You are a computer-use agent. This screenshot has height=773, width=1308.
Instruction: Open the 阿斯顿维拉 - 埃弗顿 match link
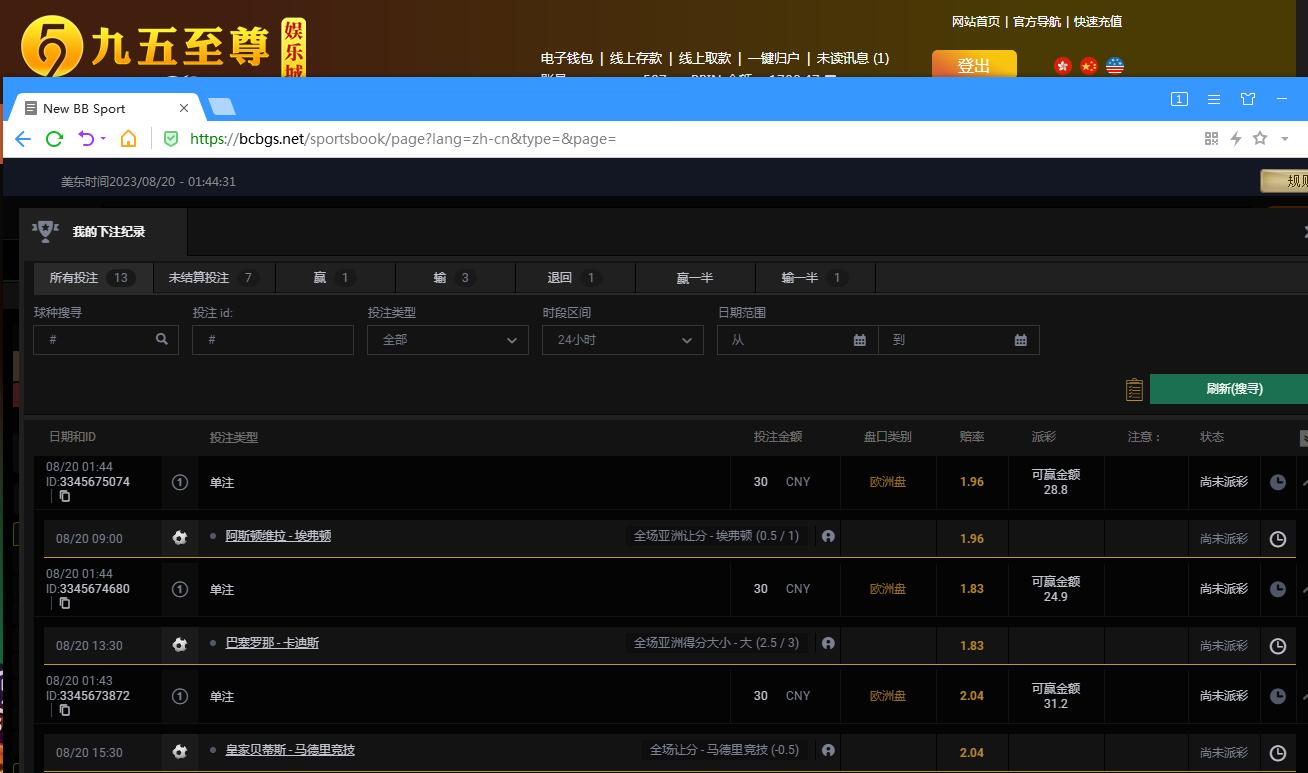coord(278,536)
